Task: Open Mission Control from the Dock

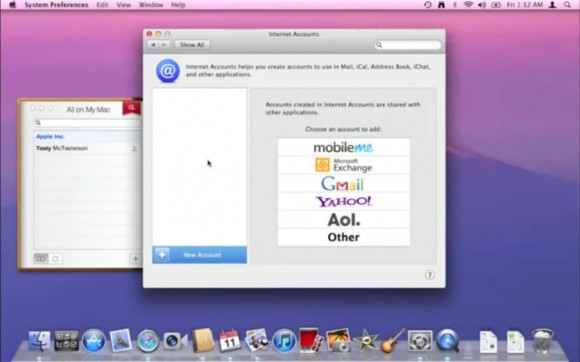Action: [67, 341]
